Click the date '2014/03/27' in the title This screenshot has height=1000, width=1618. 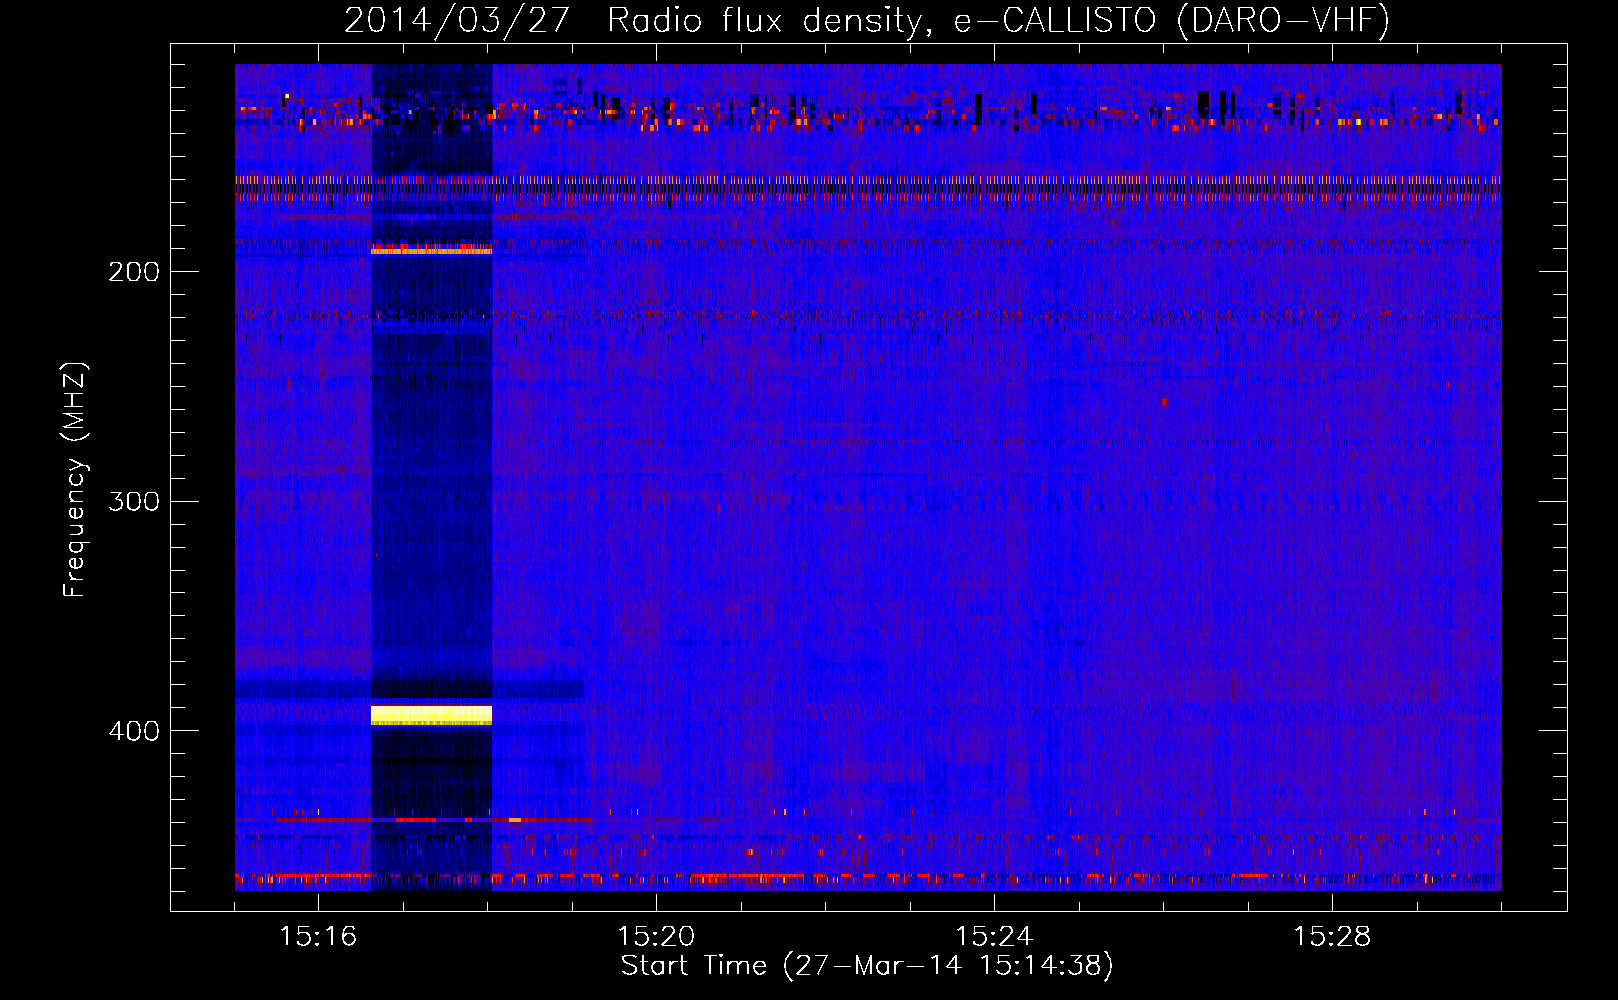pyautogui.click(x=457, y=21)
